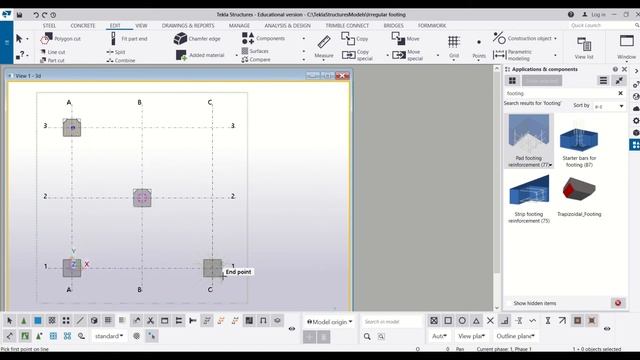Expand Pad footing reinforcement item arrow

(551, 165)
